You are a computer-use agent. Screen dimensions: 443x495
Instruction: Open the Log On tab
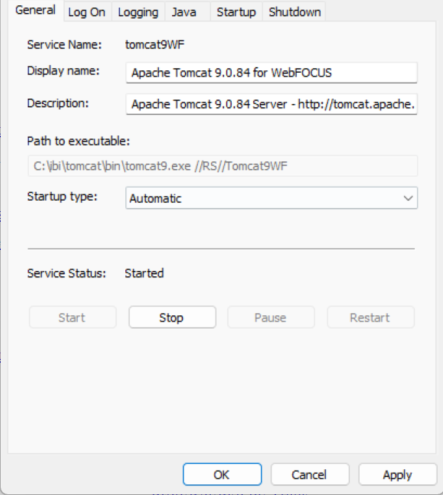(87, 12)
